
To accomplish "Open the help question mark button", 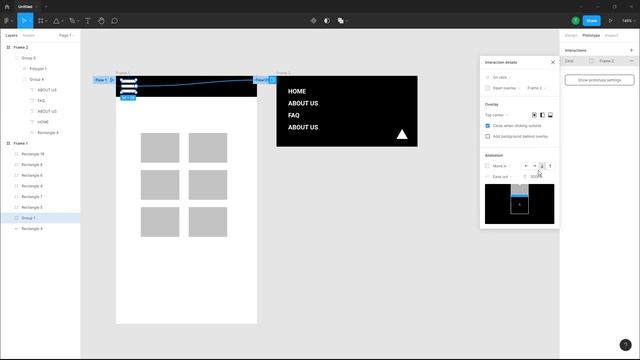I will point(625,345).
